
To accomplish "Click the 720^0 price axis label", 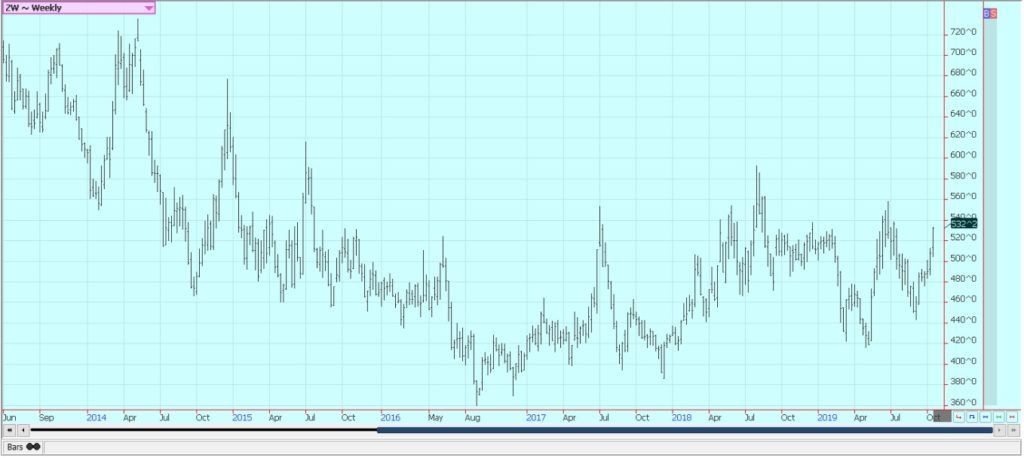I will [x=963, y=31].
